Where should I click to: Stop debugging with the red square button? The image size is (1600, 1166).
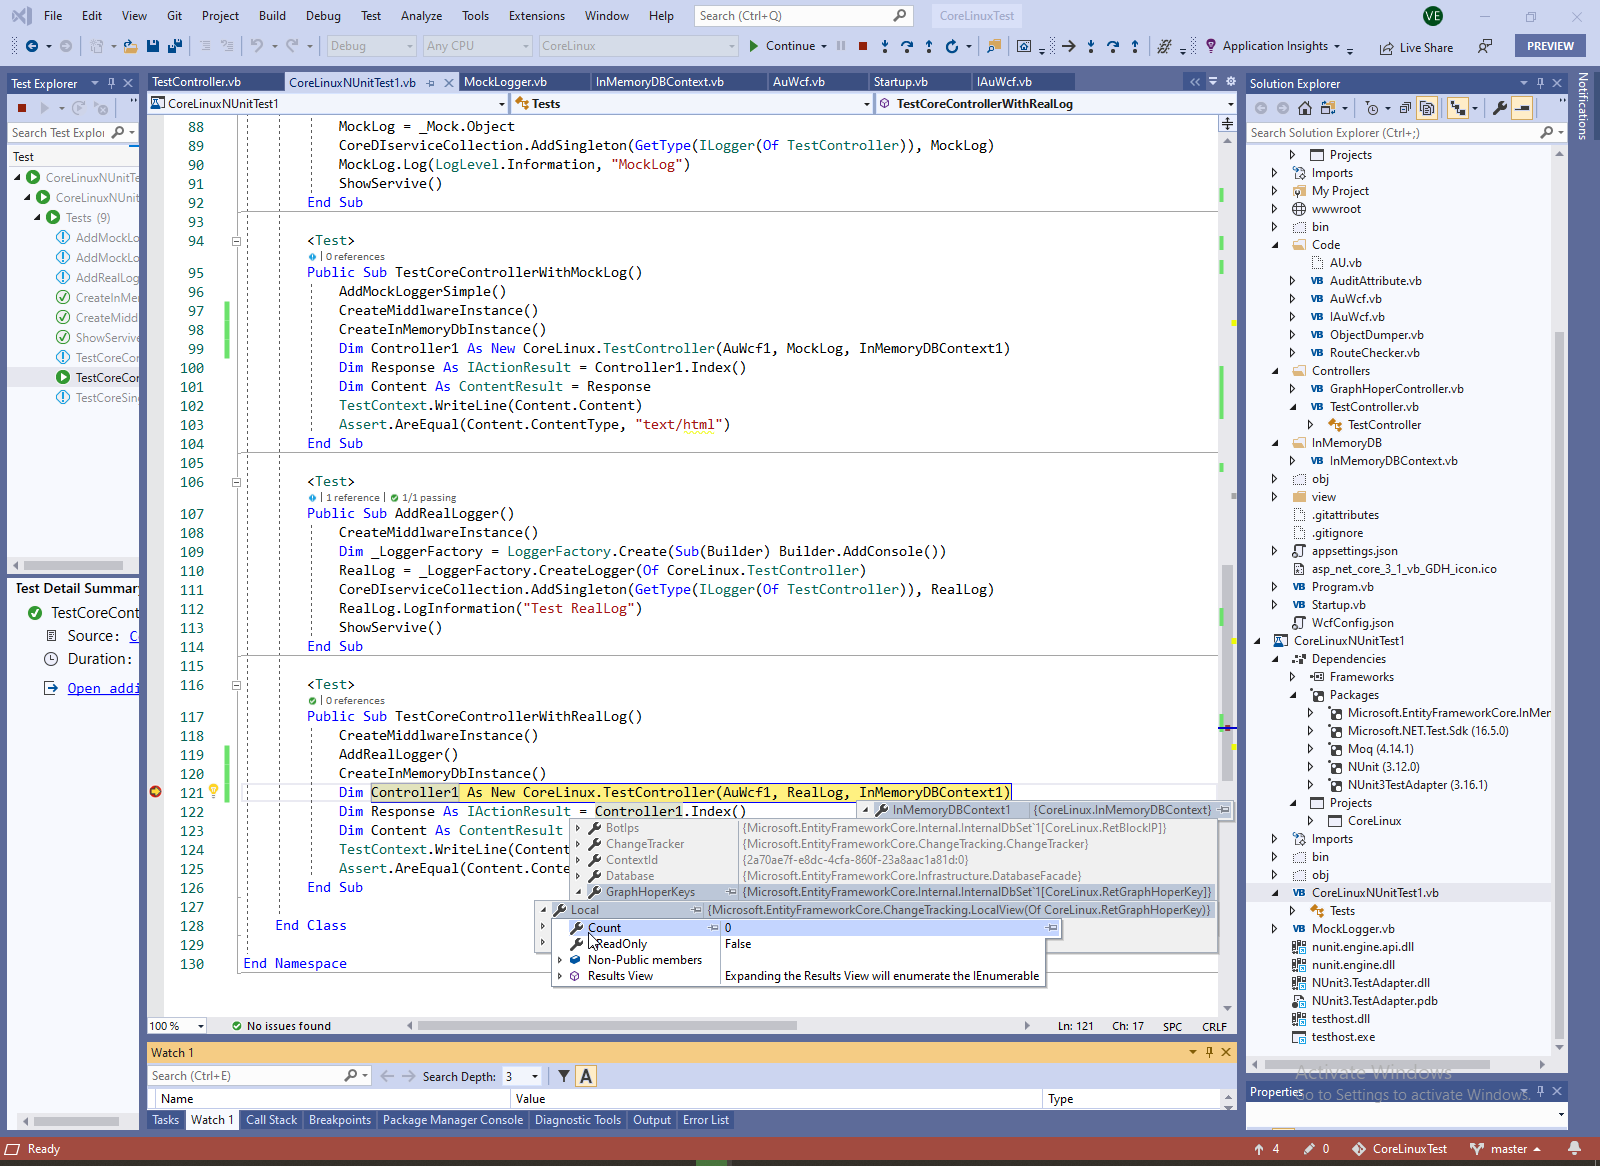[862, 46]
